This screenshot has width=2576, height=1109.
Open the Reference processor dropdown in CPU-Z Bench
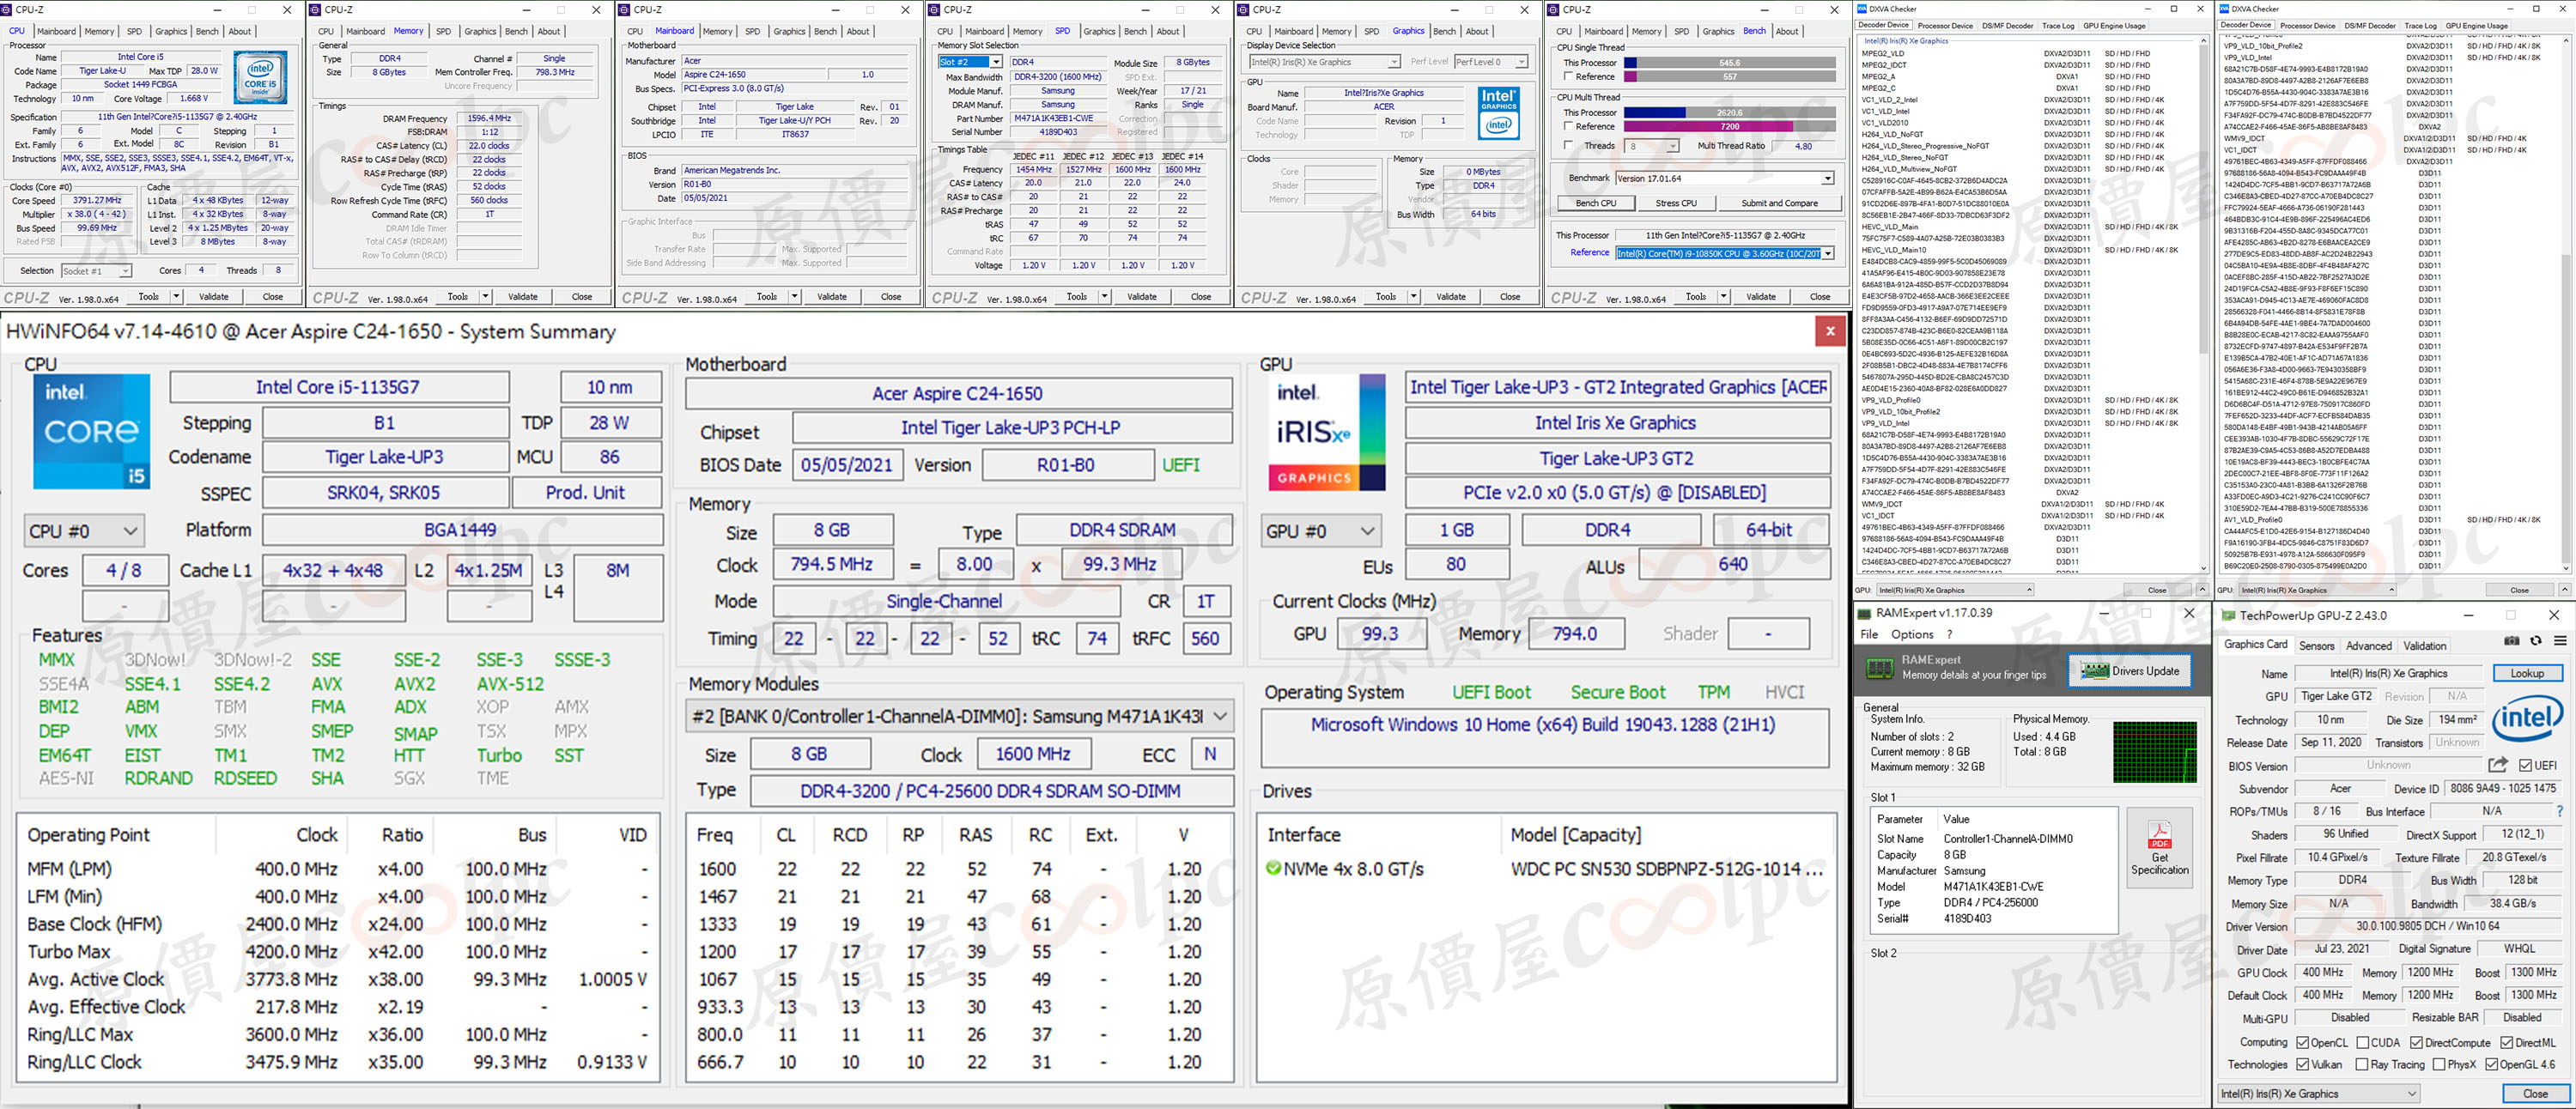[x=1724, y=253]
